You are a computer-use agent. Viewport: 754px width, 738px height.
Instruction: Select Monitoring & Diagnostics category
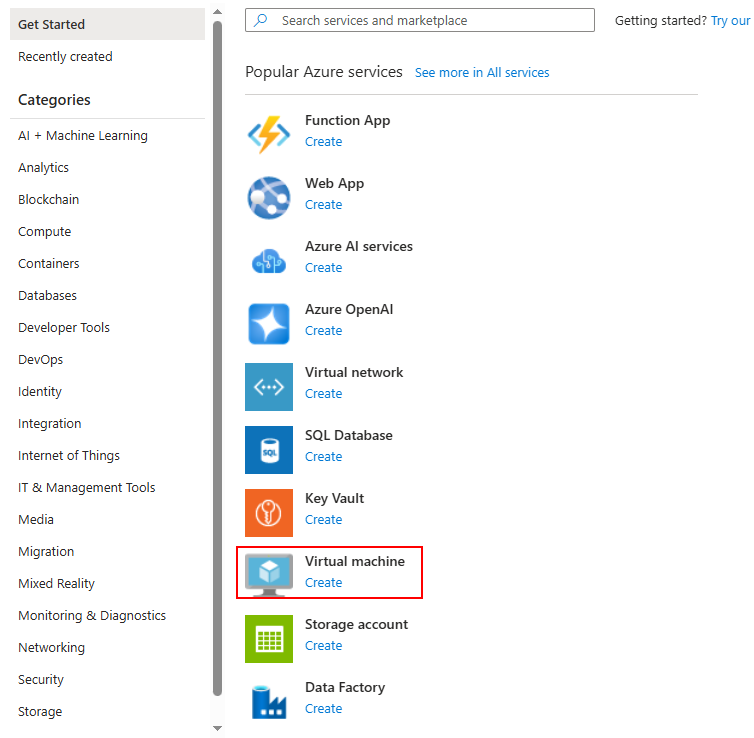[x=92, y=616]
